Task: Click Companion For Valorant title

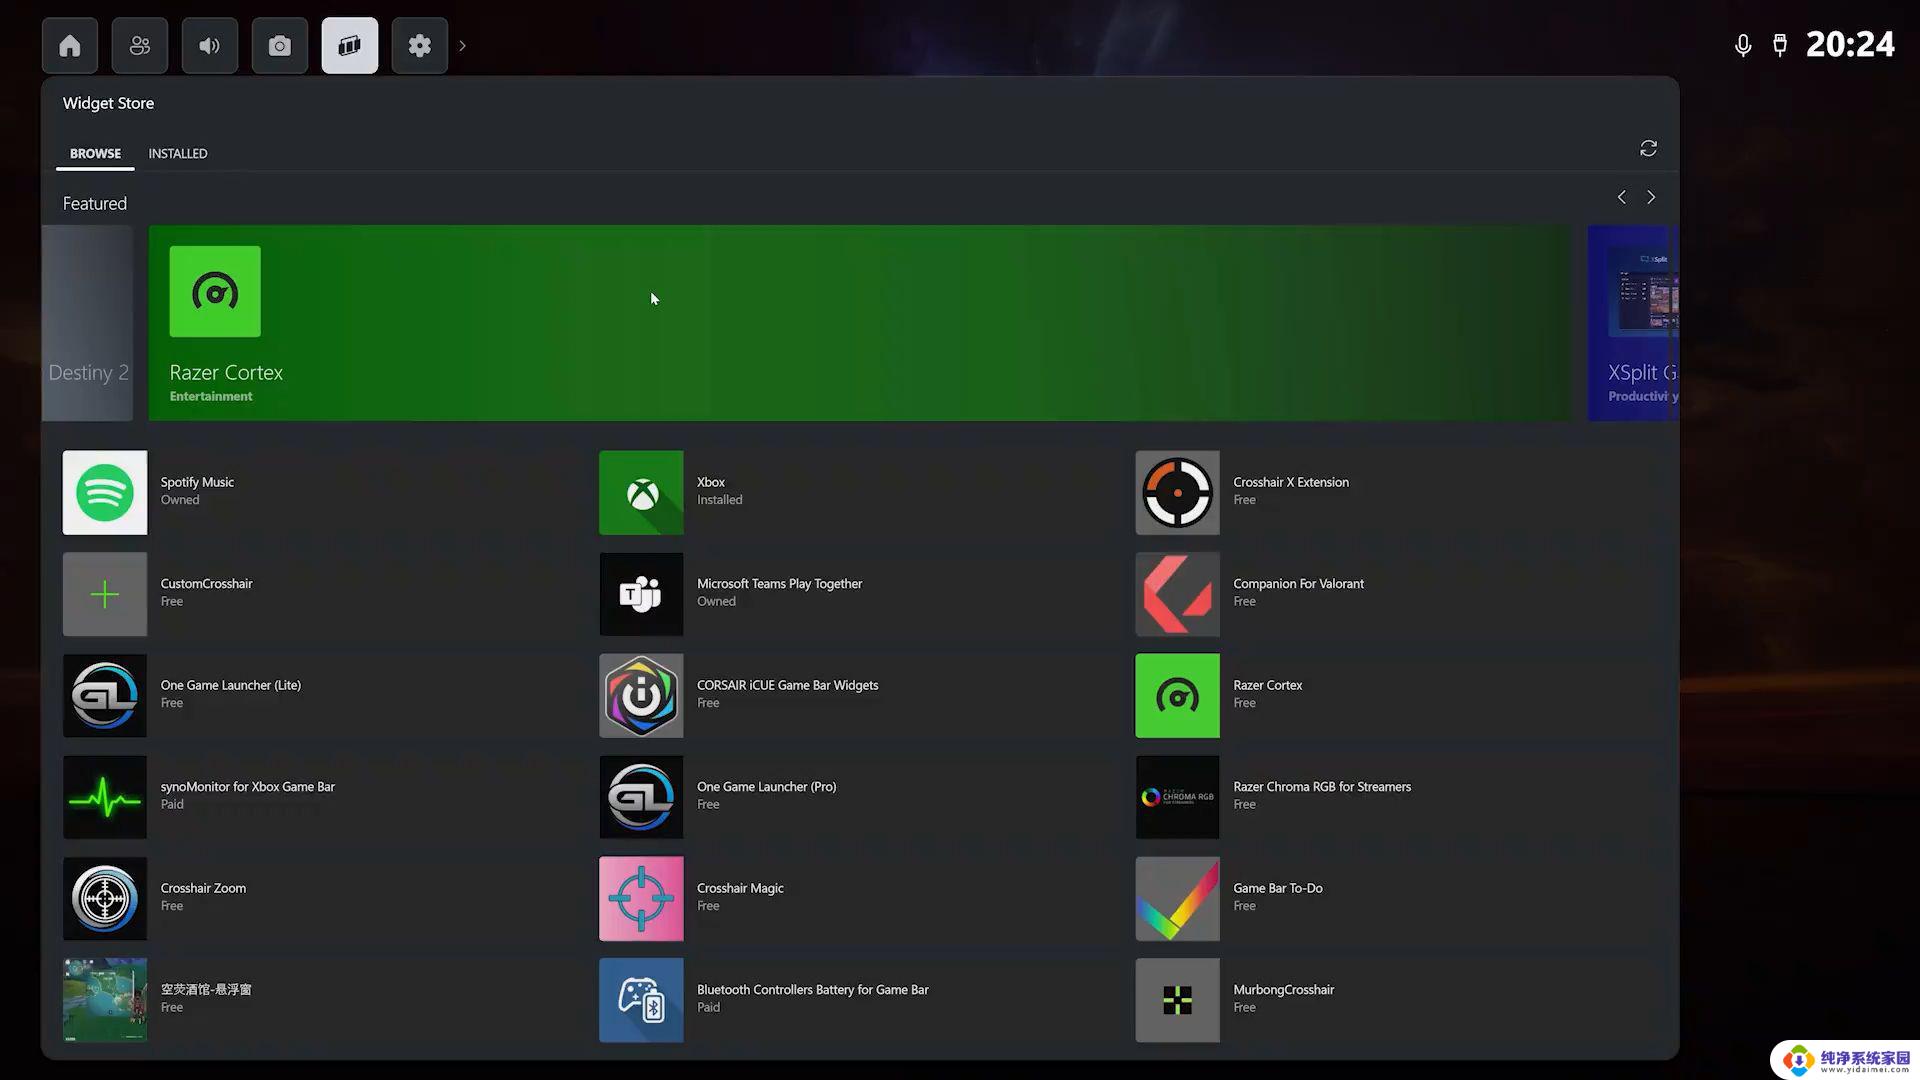Action: (1298, 583)
